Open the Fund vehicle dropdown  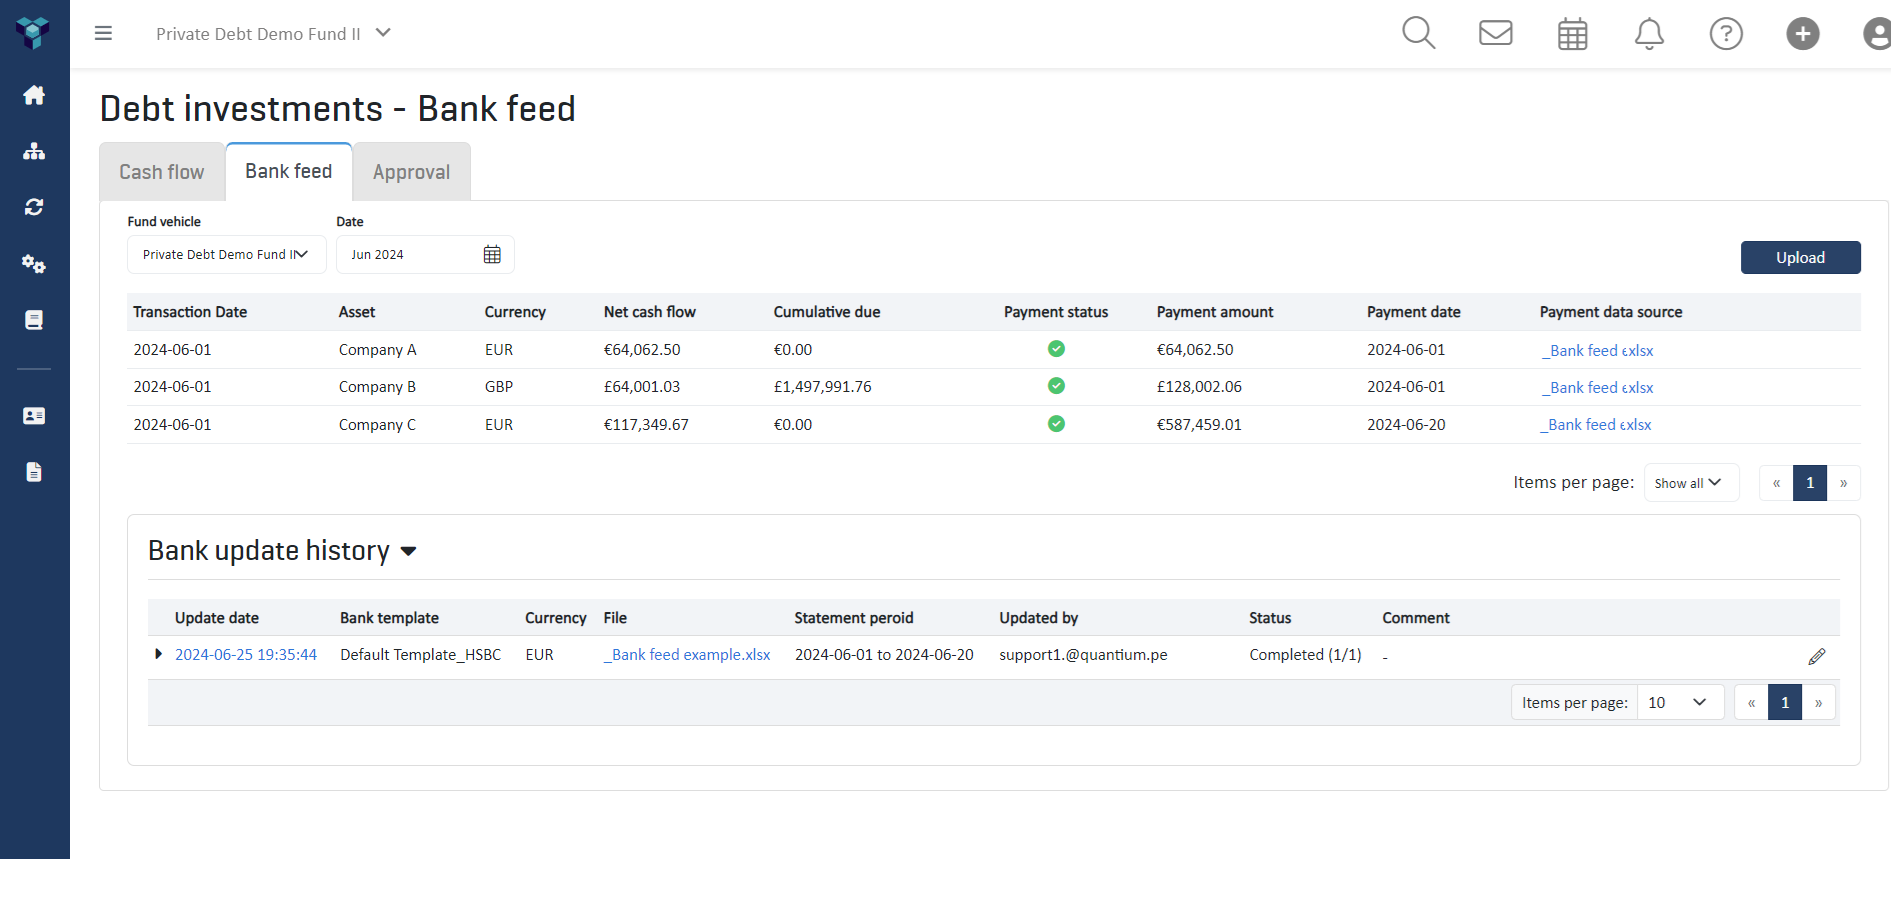[226, 255]
